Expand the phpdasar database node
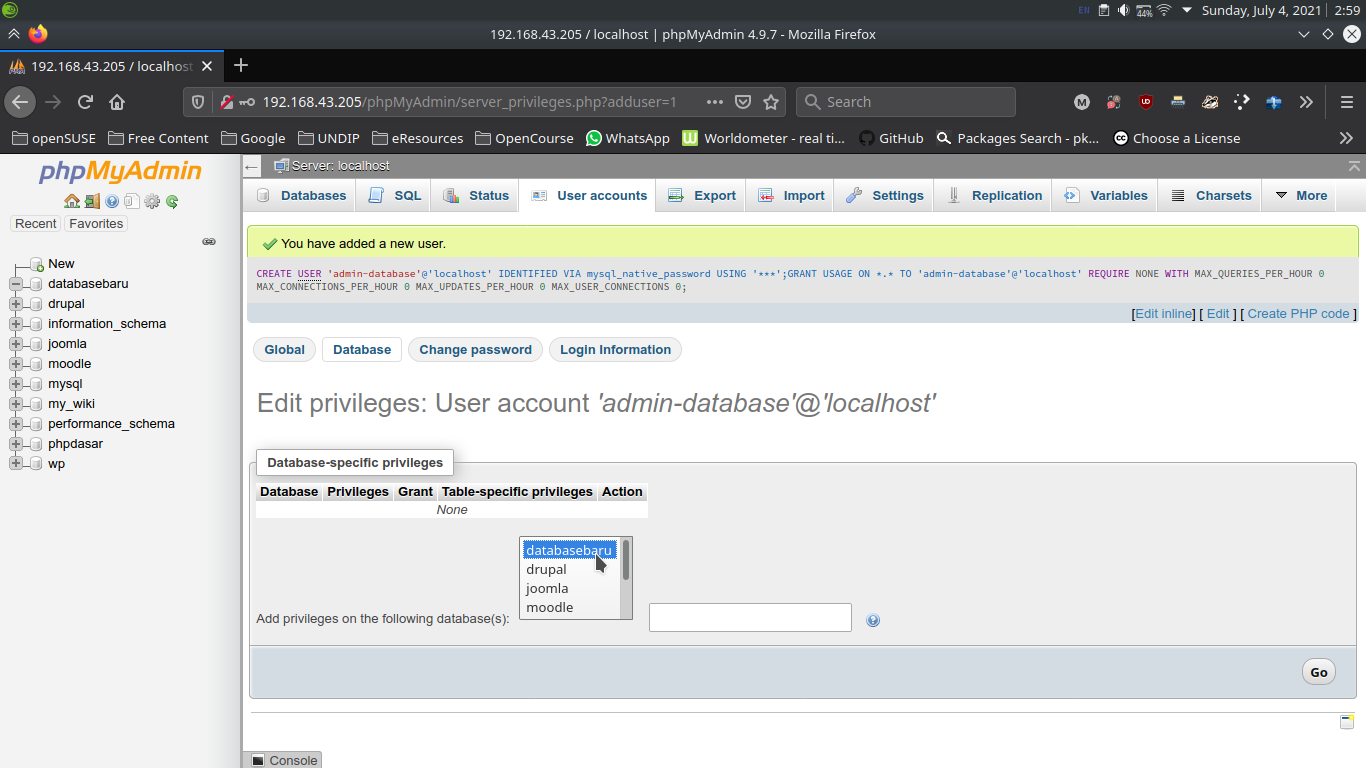This screenshot has height=768, width=1366. tap(16, 444)
